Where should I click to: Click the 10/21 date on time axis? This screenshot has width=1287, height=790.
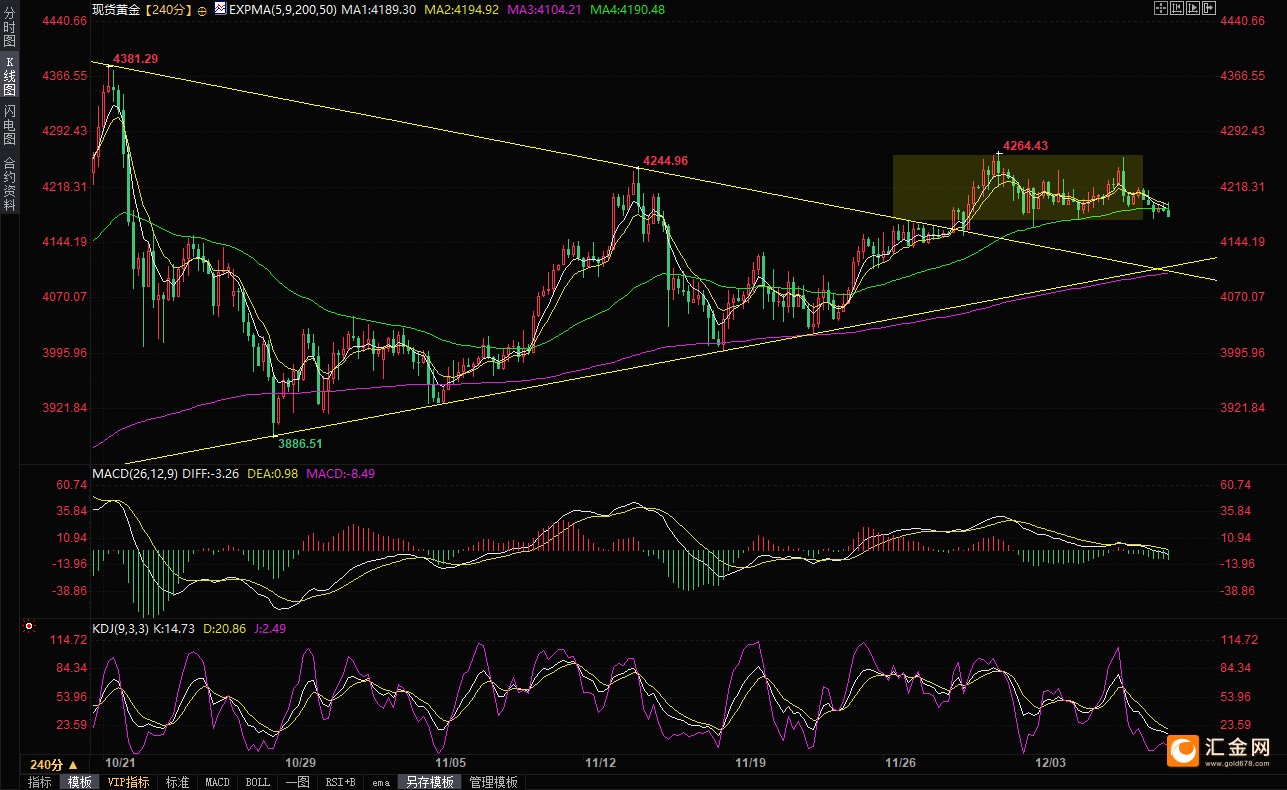pyautogui.click(x=119, y=763)
